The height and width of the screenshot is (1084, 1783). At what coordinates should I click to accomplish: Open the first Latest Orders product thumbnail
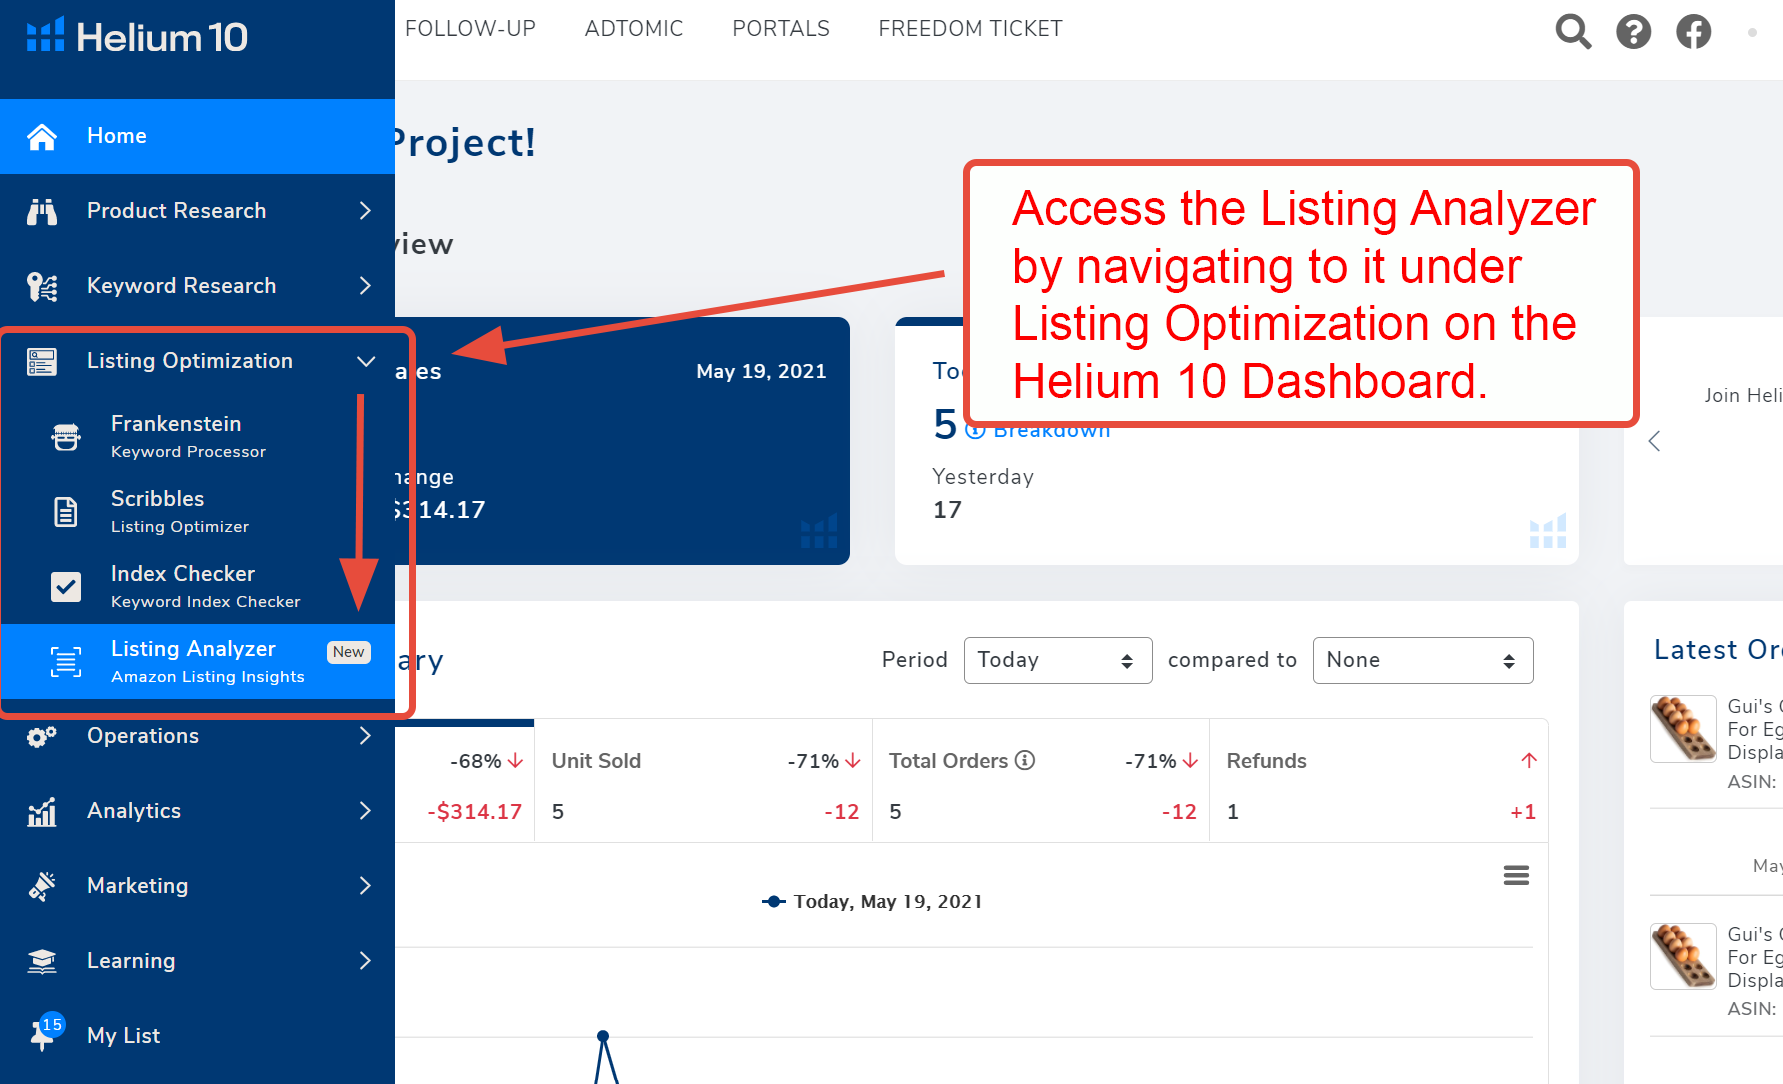click(x=1683, y=729)
